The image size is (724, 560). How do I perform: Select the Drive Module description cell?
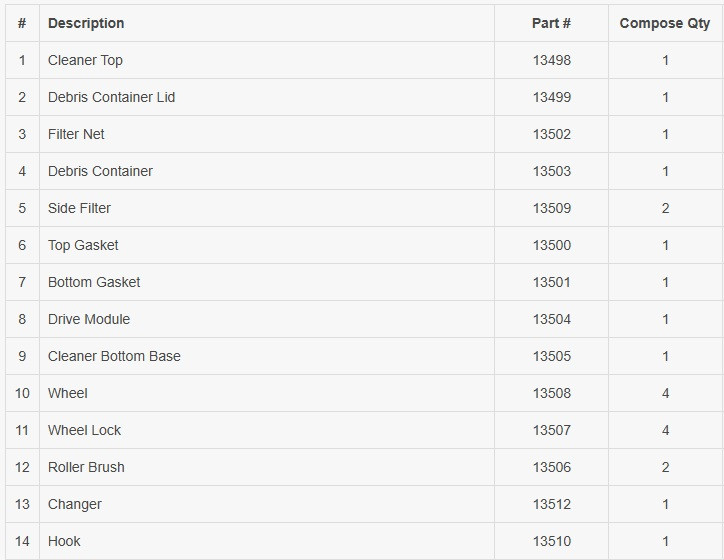(x=89, y=319)
